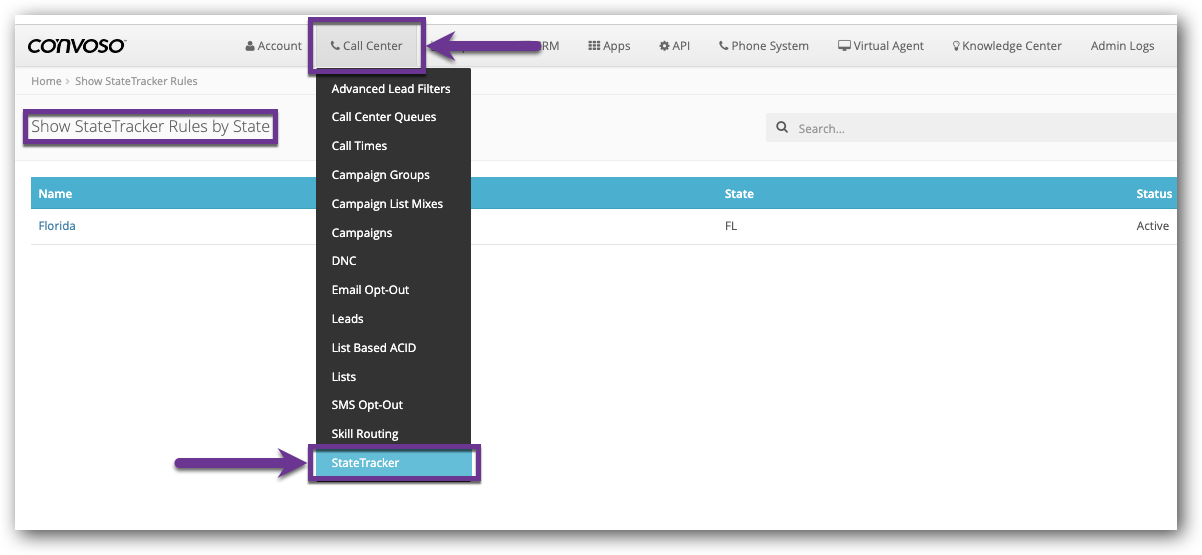Open the Florida rule link
The width and height of the screenshot is (1202, 555).
click(57, 226)
